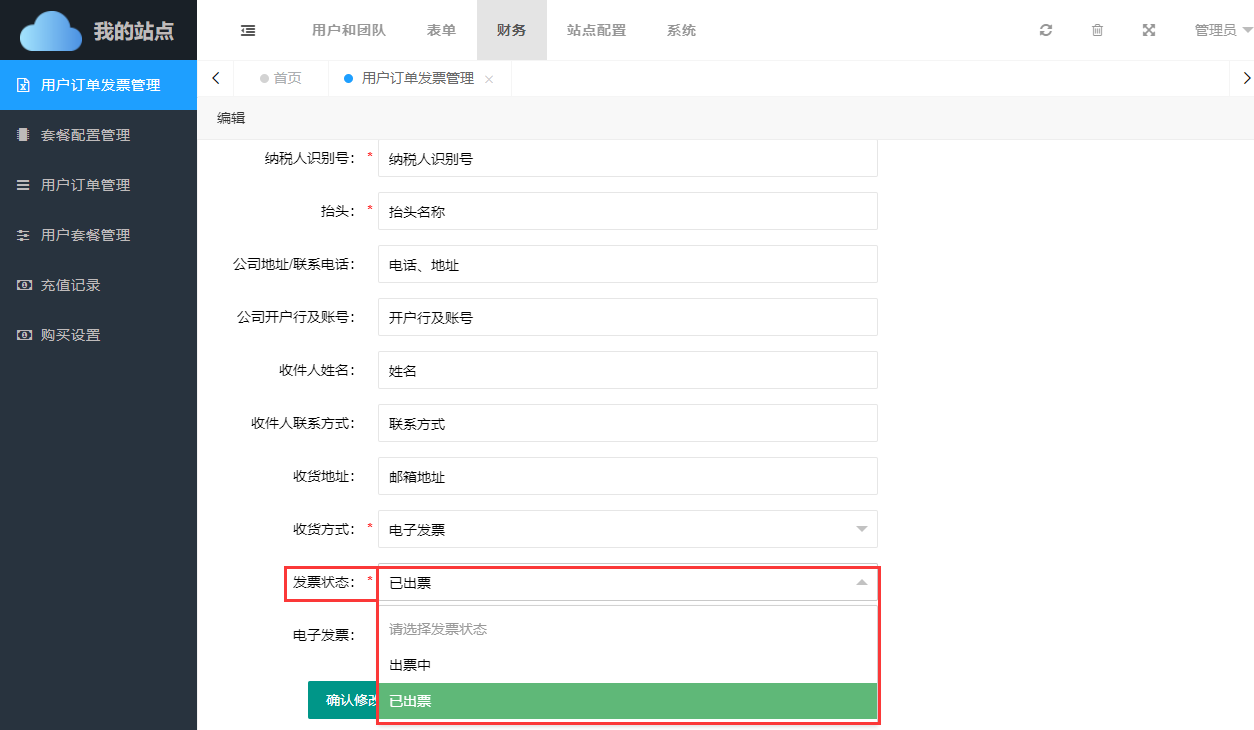This screenshot has height=730, width=1254.
Task: Close the 用户订单发票管理 tab
Action: pyautogui.click(x=489, y=79)
